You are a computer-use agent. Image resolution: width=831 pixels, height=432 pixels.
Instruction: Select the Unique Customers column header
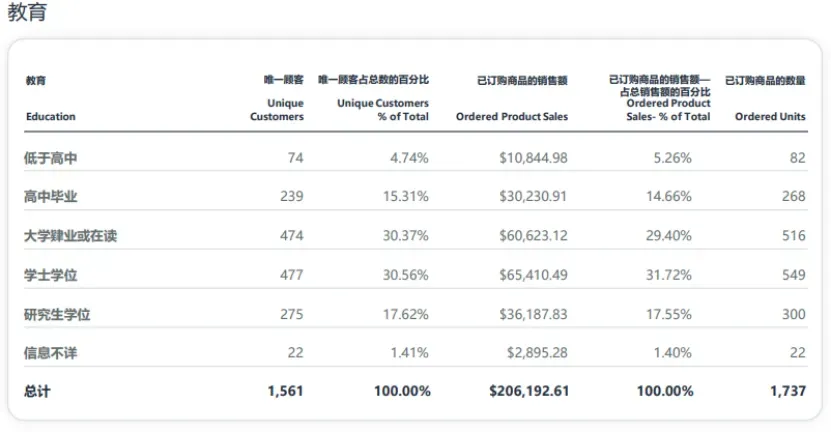click(x=277, y=110)
